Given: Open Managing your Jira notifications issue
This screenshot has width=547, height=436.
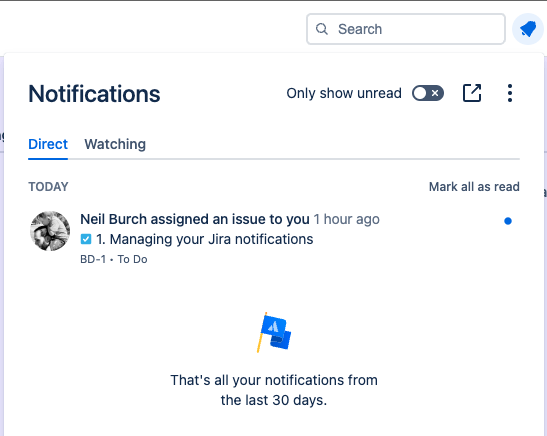Looking at the screenshot, I should [x=204, y=239].
